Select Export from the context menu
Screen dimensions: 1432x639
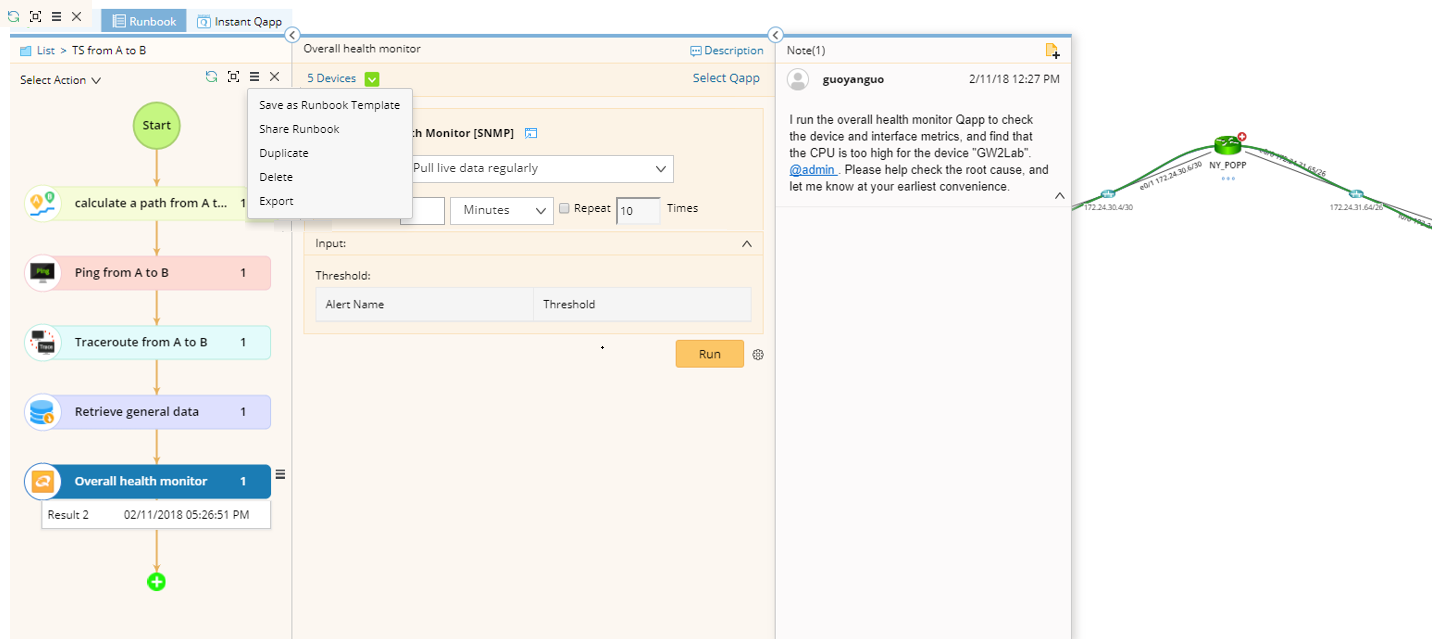pyautogui.click(x=276, y=201)
